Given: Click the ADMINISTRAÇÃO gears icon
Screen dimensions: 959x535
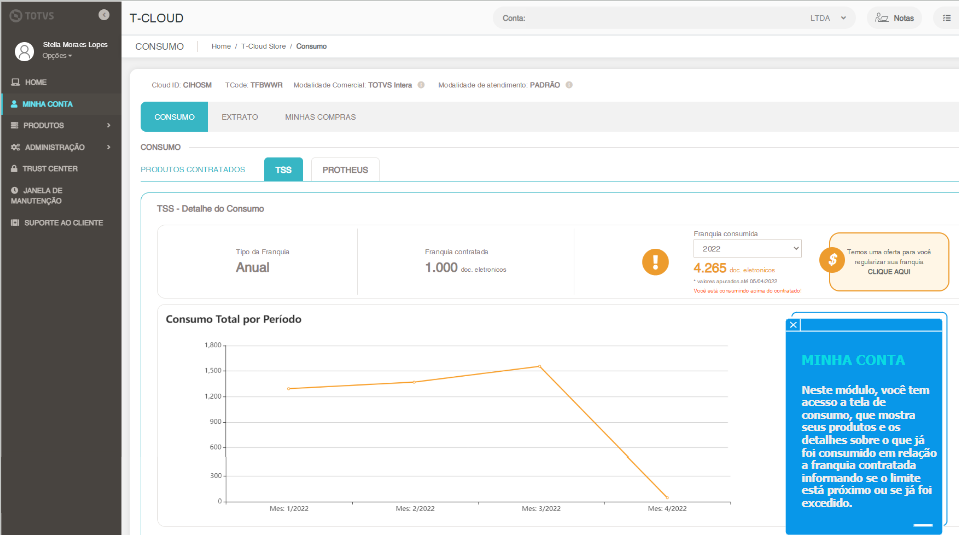Looking at the screenshot, I should point(15,147).
